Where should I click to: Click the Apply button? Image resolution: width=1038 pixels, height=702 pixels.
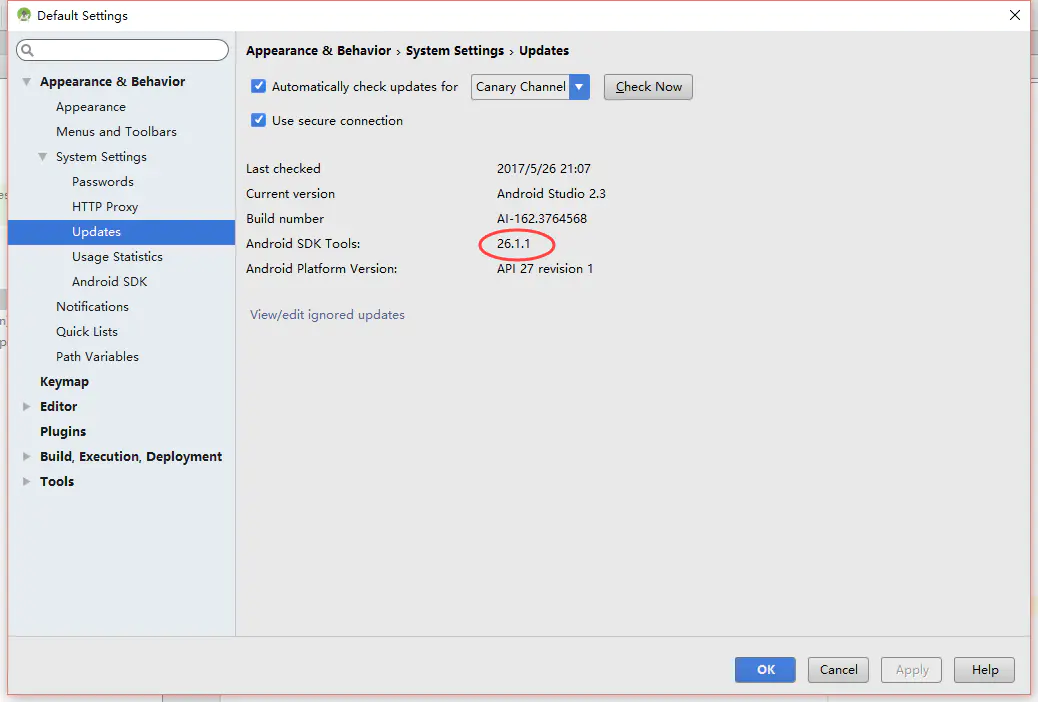coord(912,670)
